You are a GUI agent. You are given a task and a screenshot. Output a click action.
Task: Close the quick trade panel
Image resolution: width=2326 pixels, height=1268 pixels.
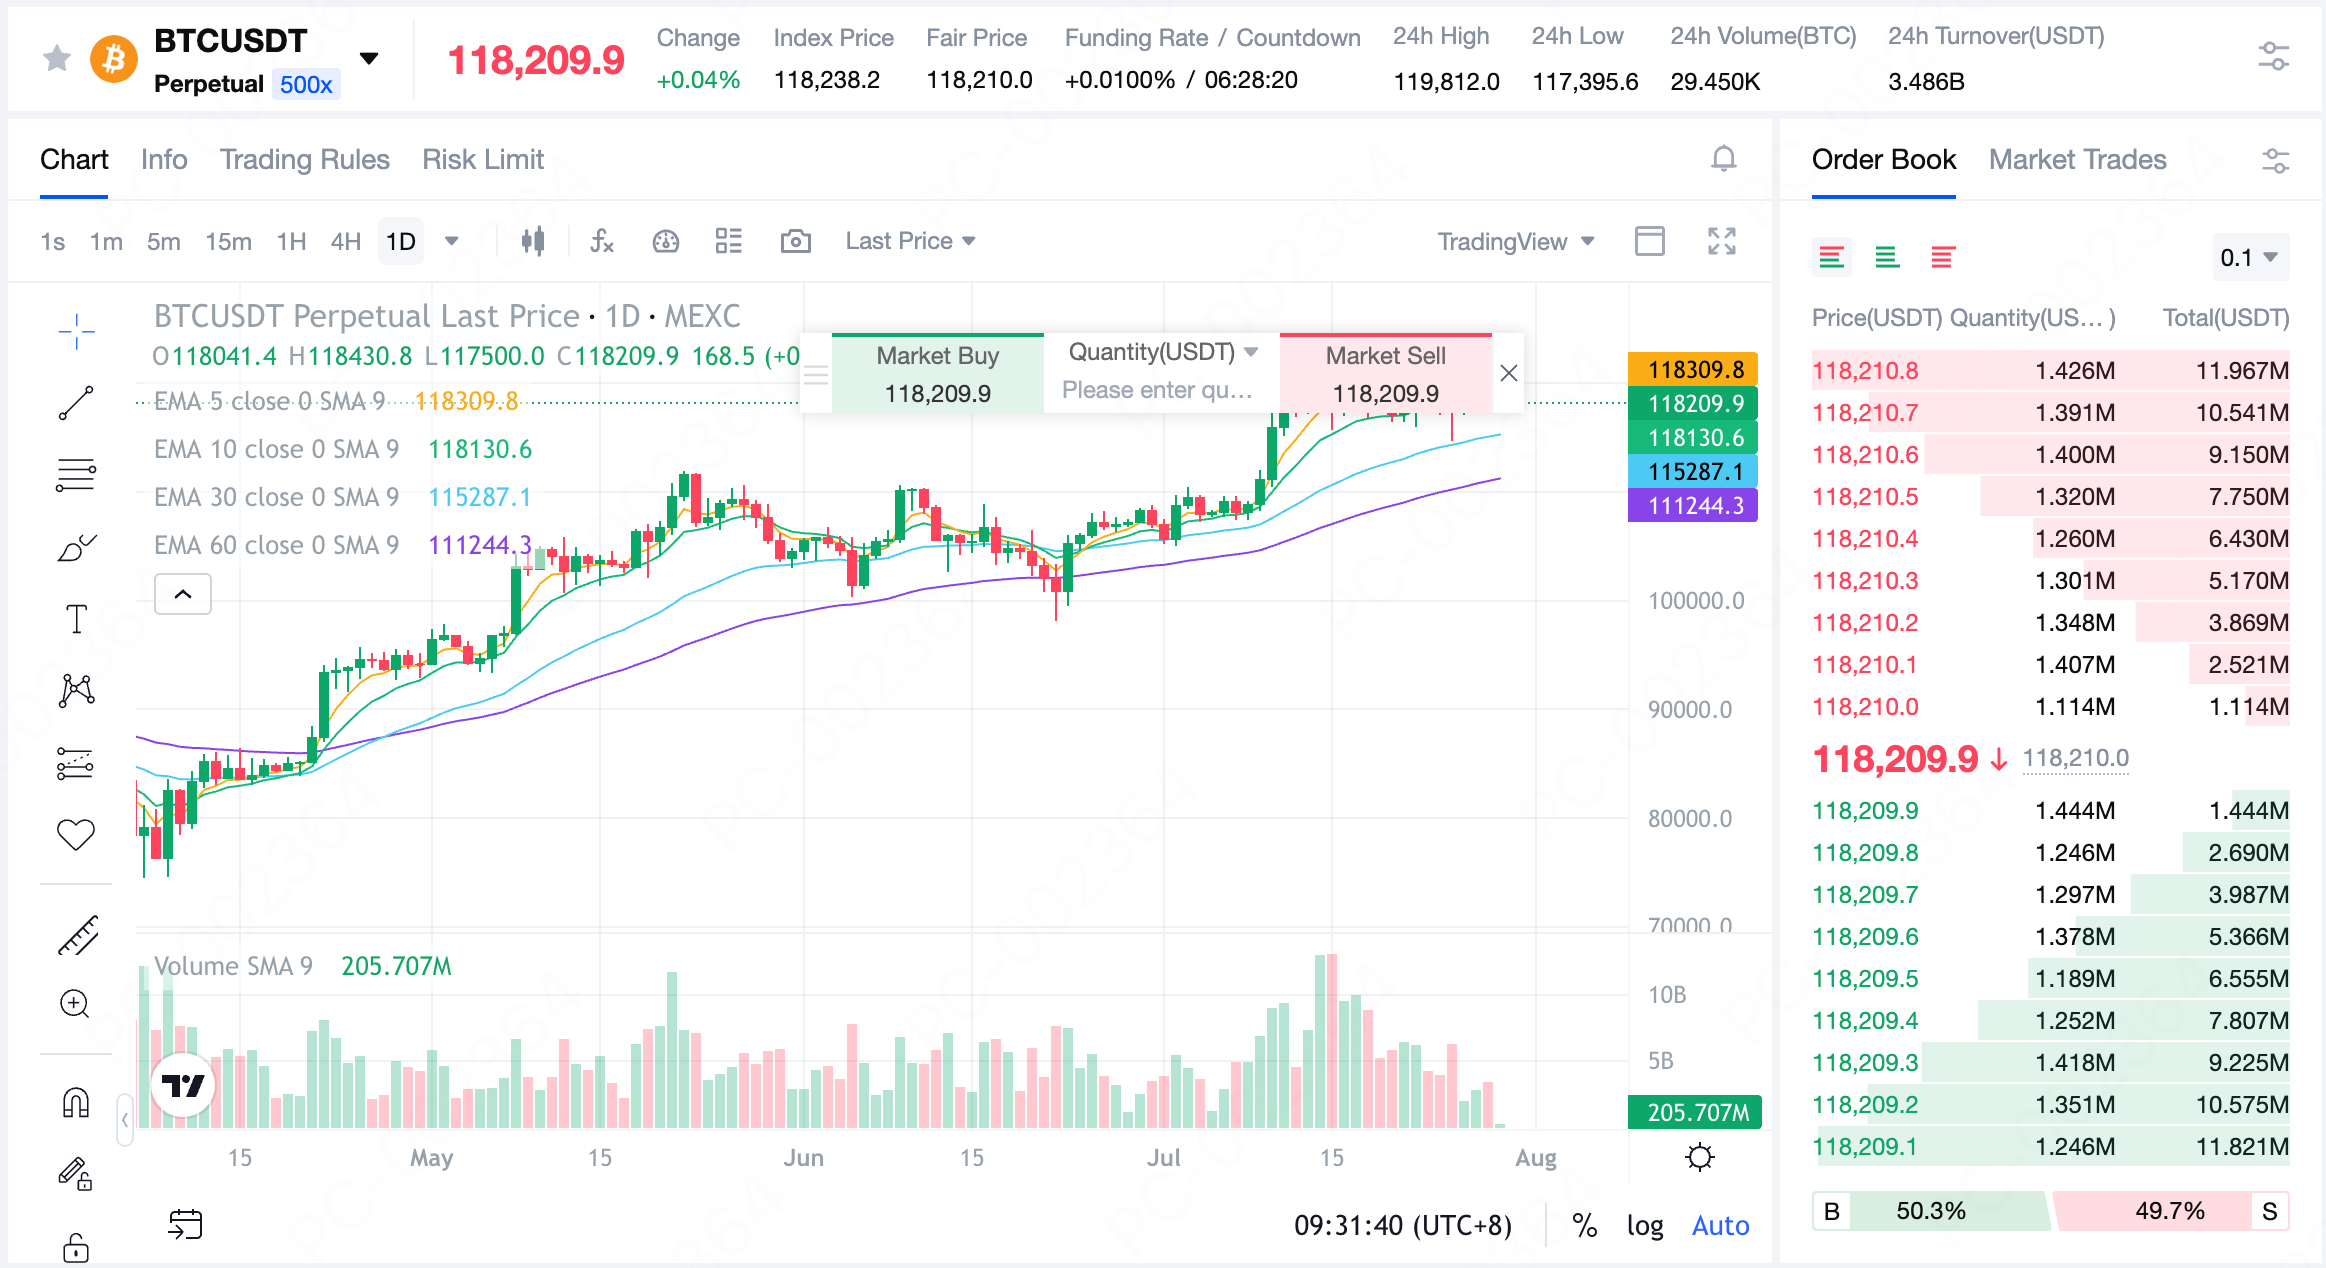(x=1508, y=373)
